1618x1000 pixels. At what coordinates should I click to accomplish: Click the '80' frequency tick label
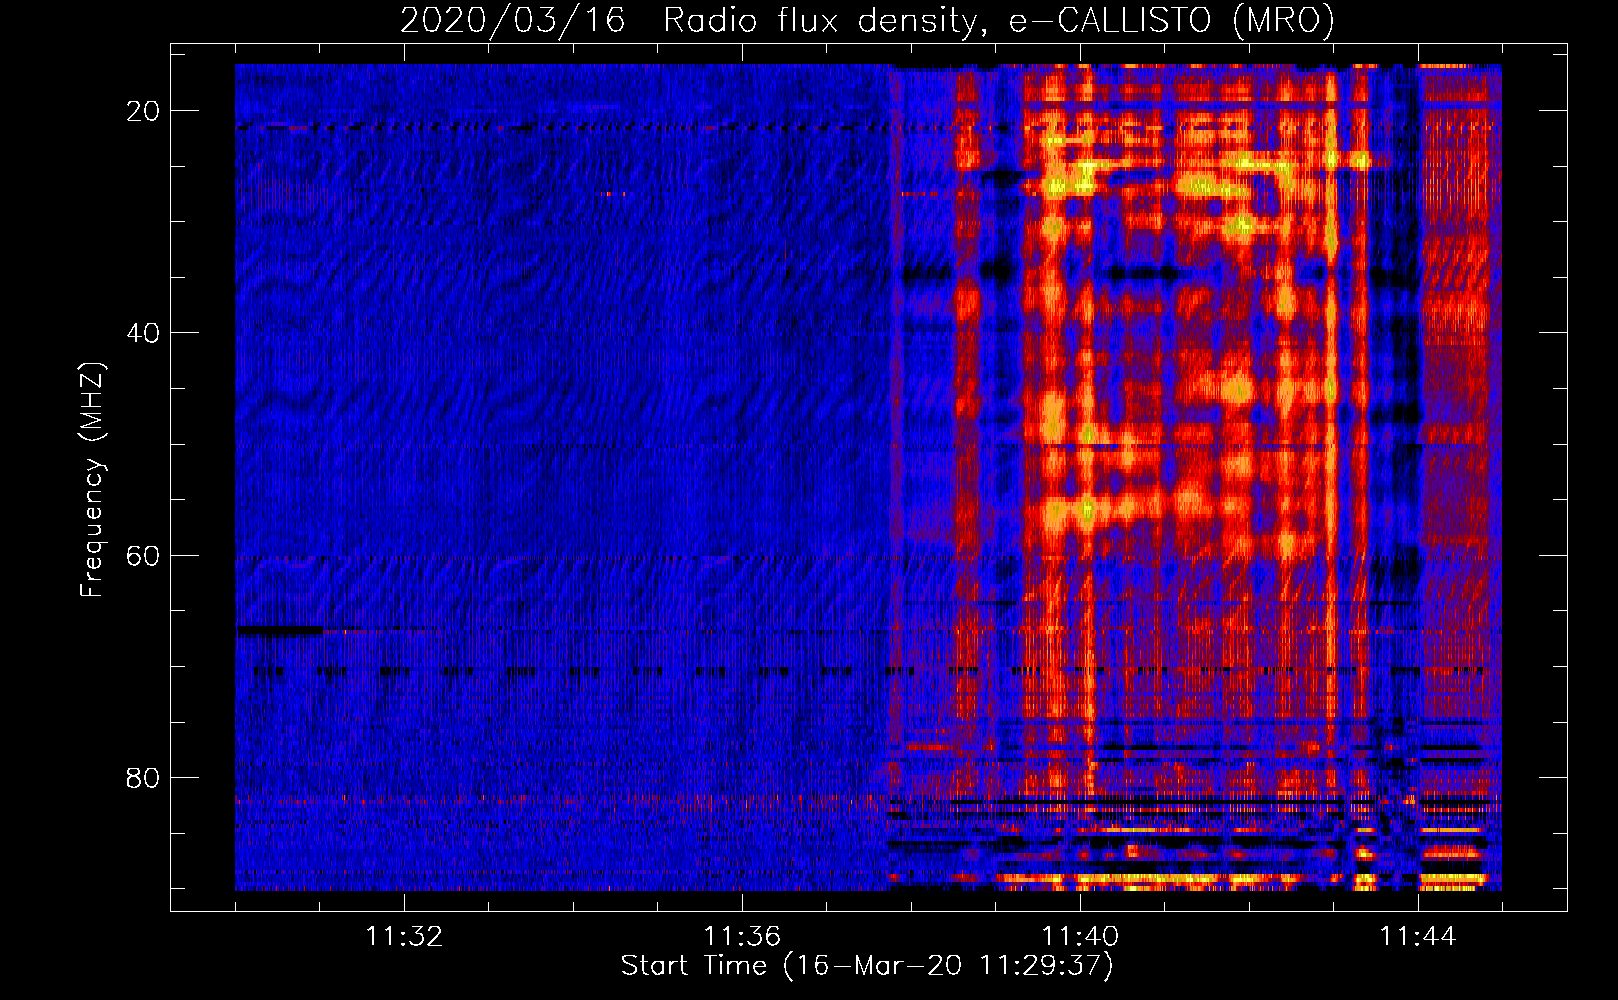click(144, 777)
